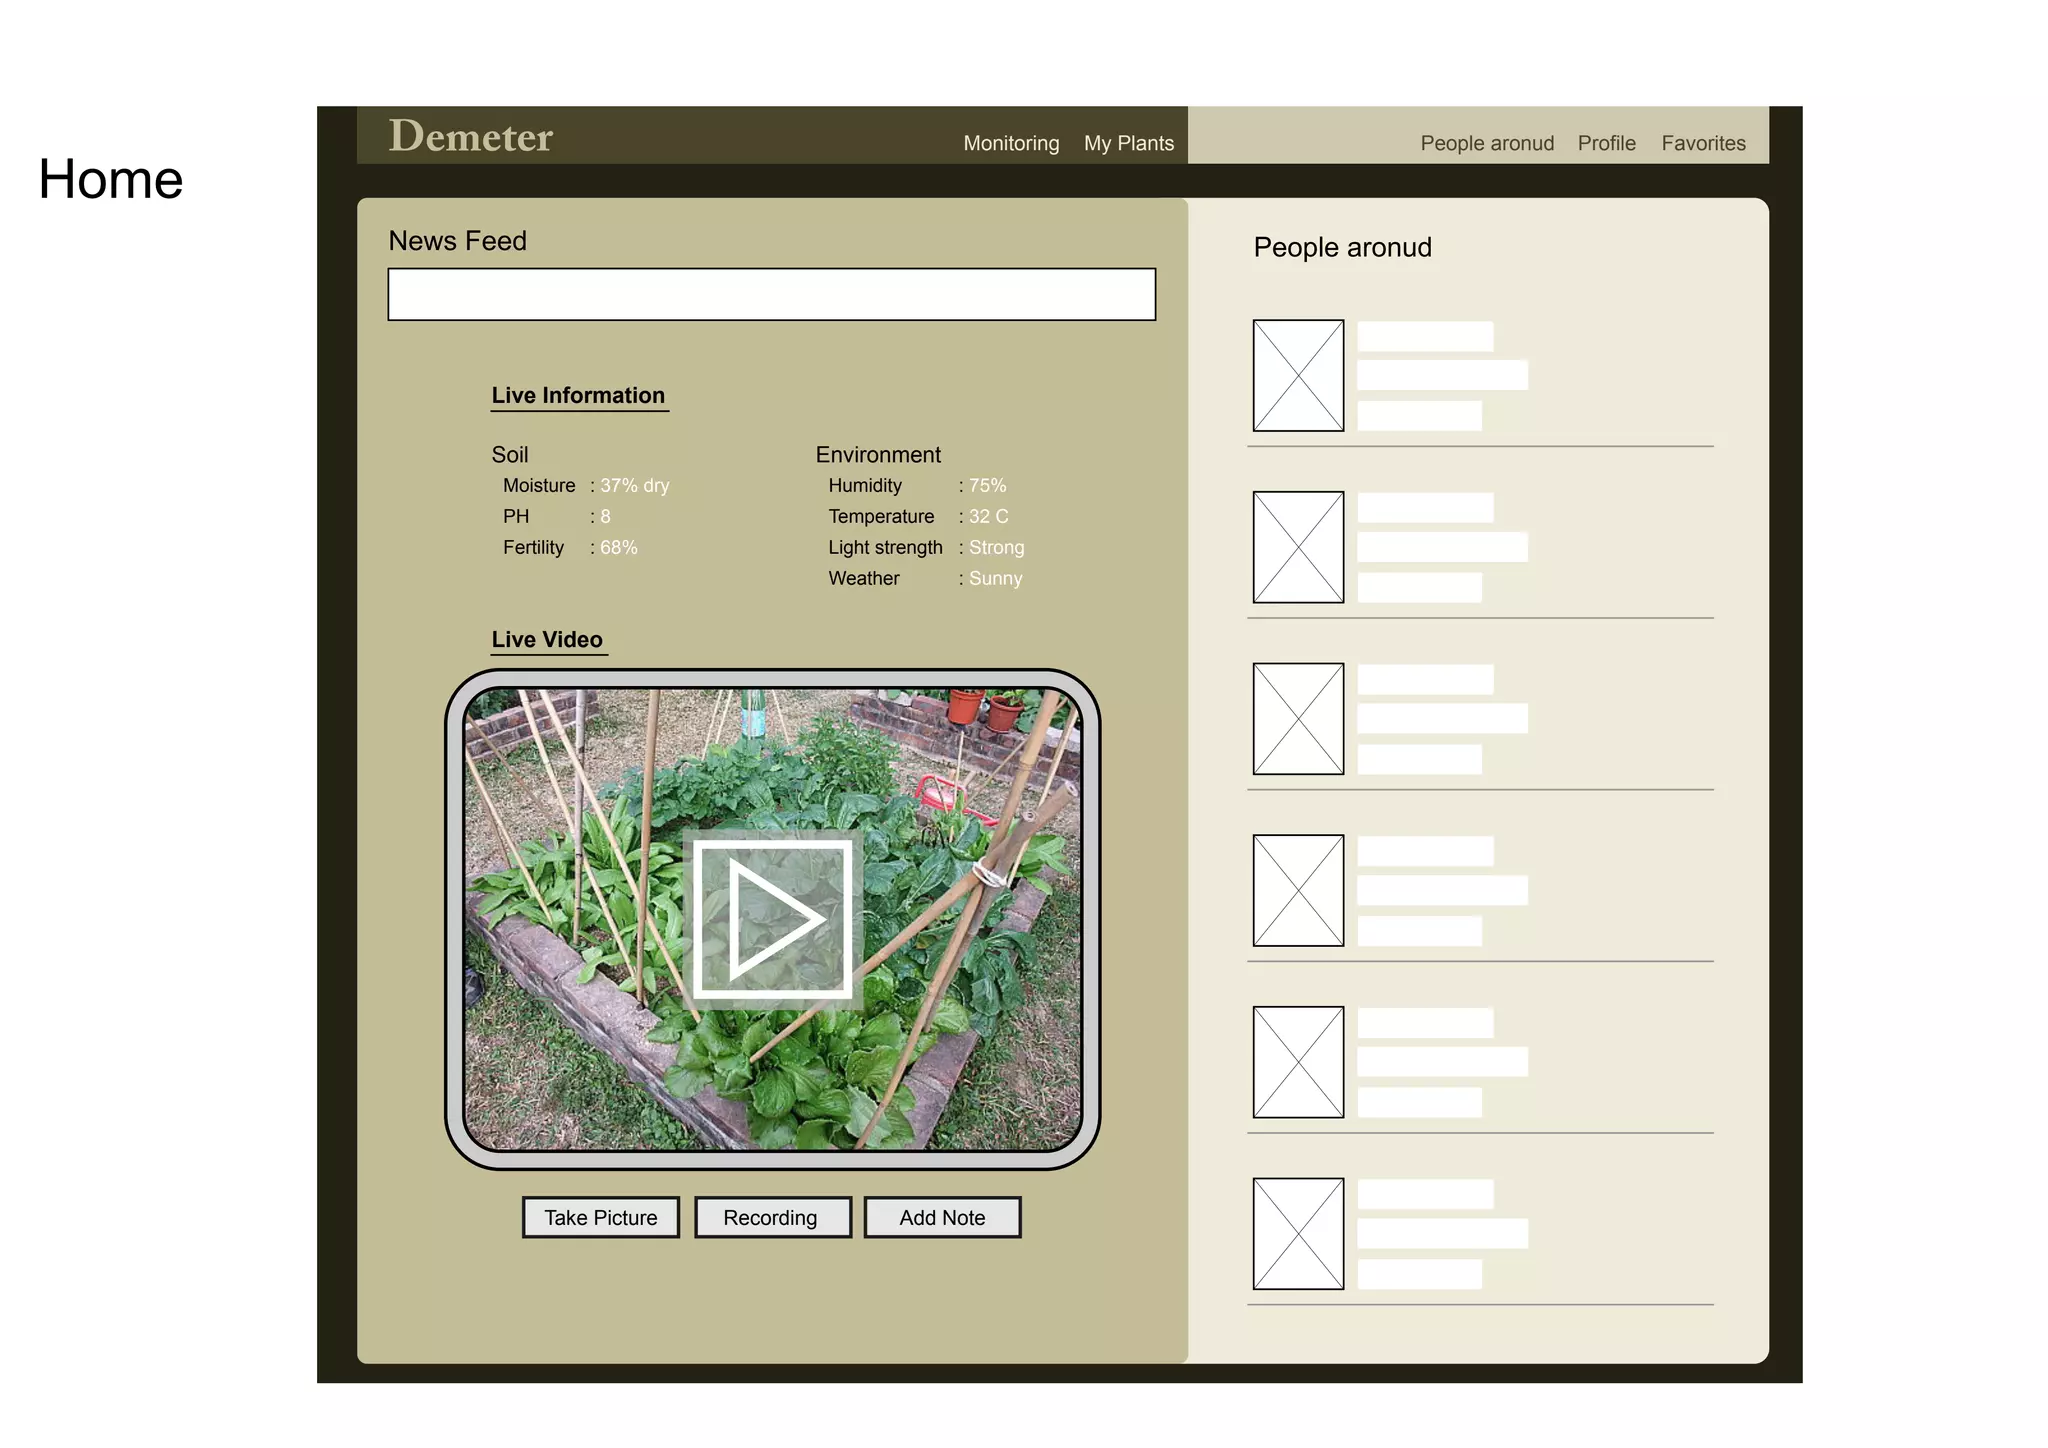Screen dimensions: 2048x1448
Task: Start Recording the live video
Action: (772, 1217)
